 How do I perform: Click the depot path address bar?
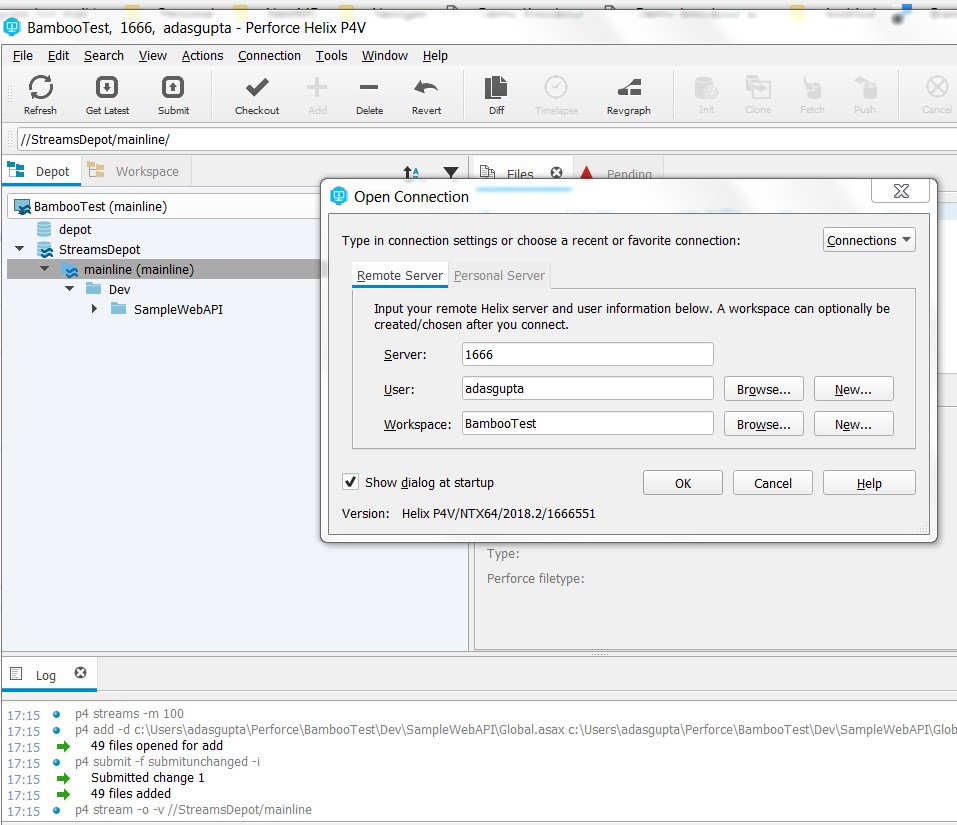click(x=487, y=139)
